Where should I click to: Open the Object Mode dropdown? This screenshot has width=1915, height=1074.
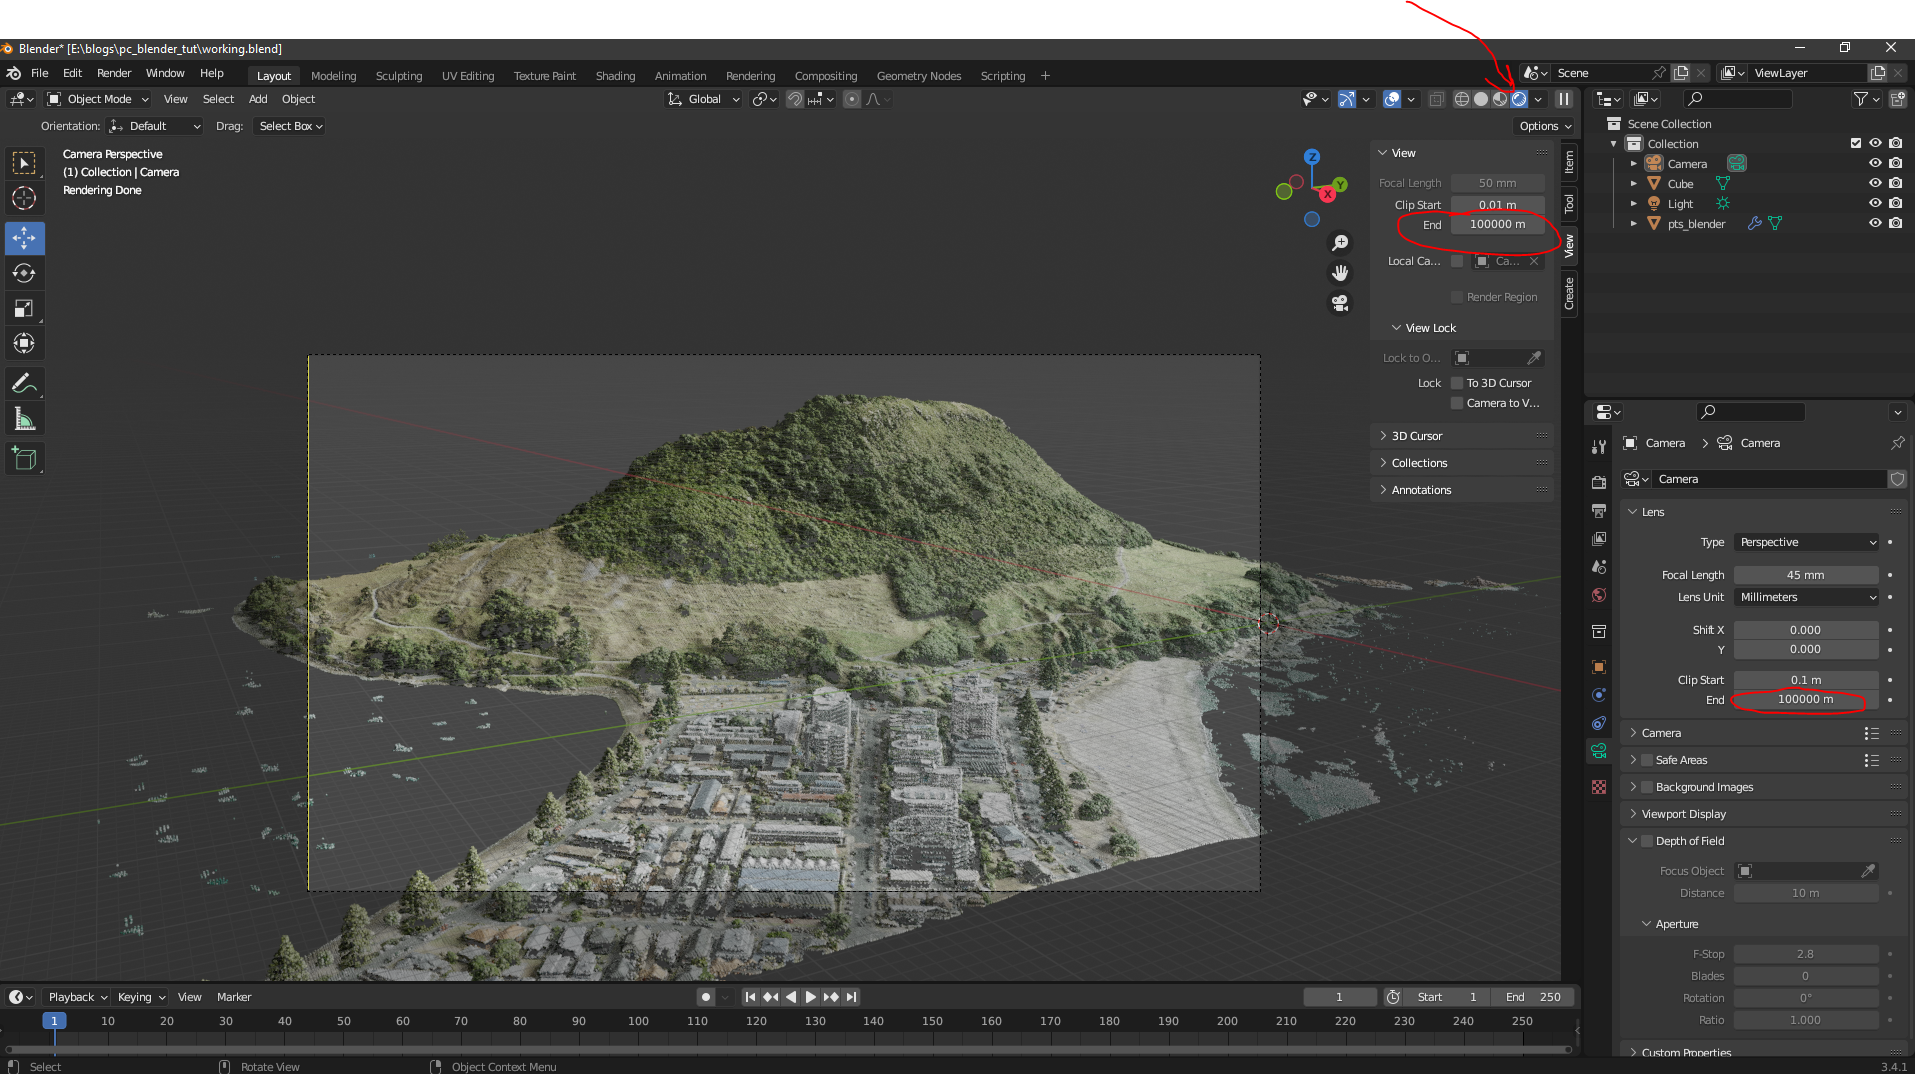coord(98,99)
